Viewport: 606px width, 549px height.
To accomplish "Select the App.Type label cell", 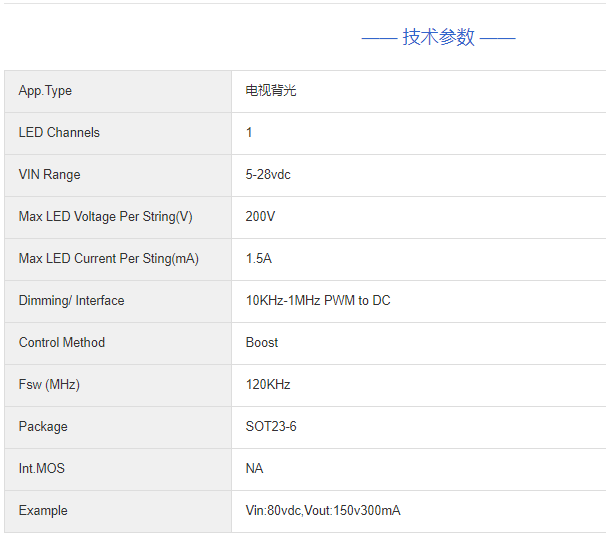I will coord(45,91).
